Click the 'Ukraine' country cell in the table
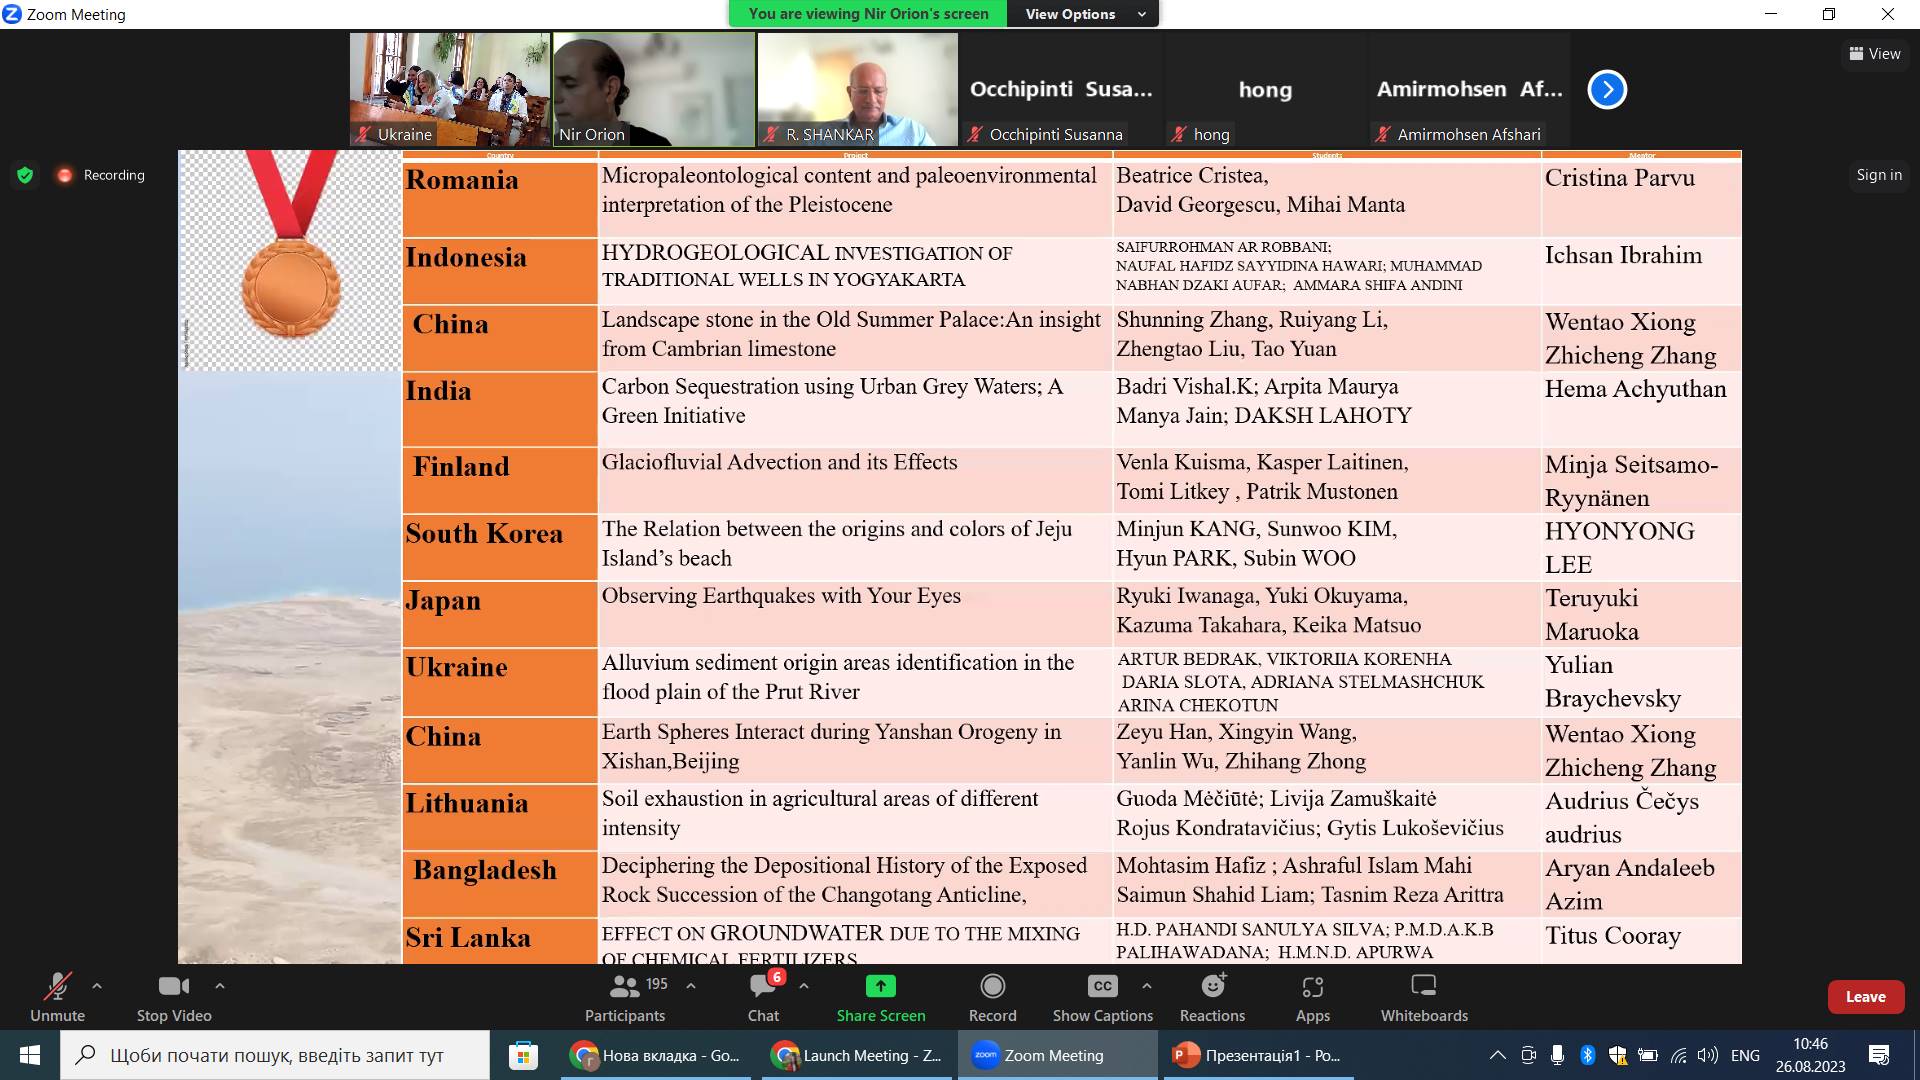1920x1080 pixels. click(x=499, y=682)
